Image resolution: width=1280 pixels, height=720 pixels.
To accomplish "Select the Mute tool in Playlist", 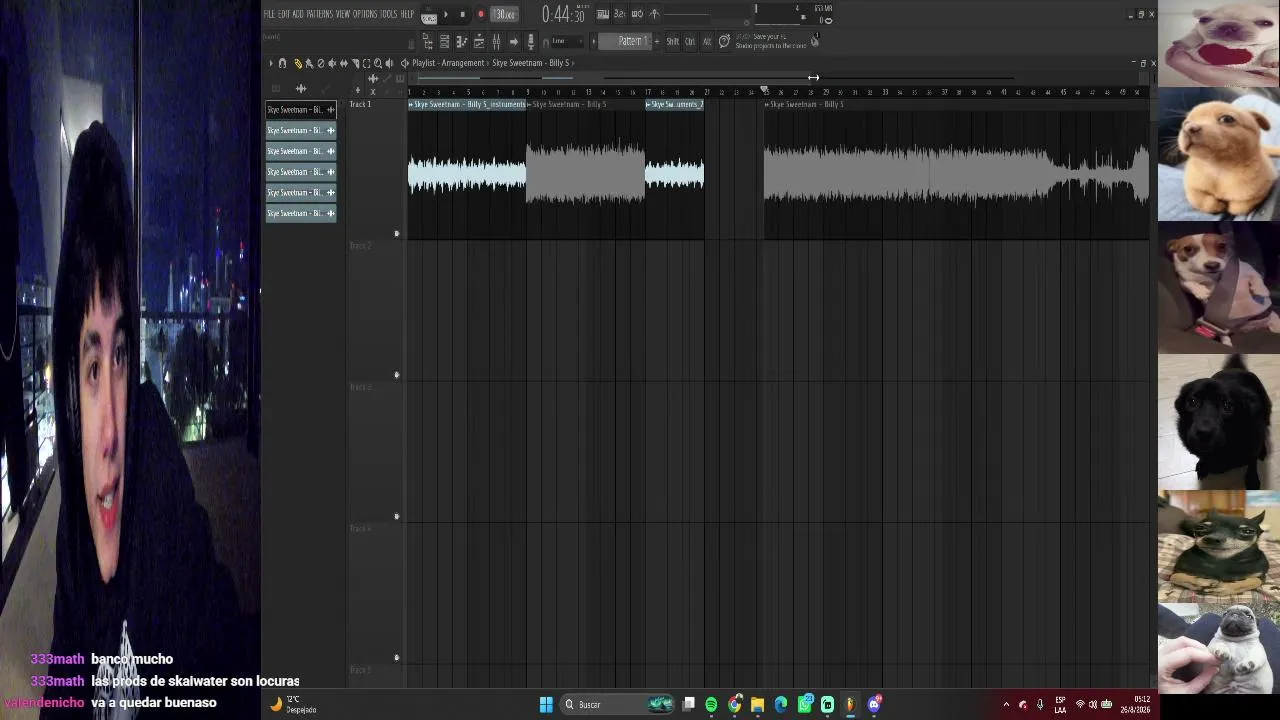I will [332, 63].
